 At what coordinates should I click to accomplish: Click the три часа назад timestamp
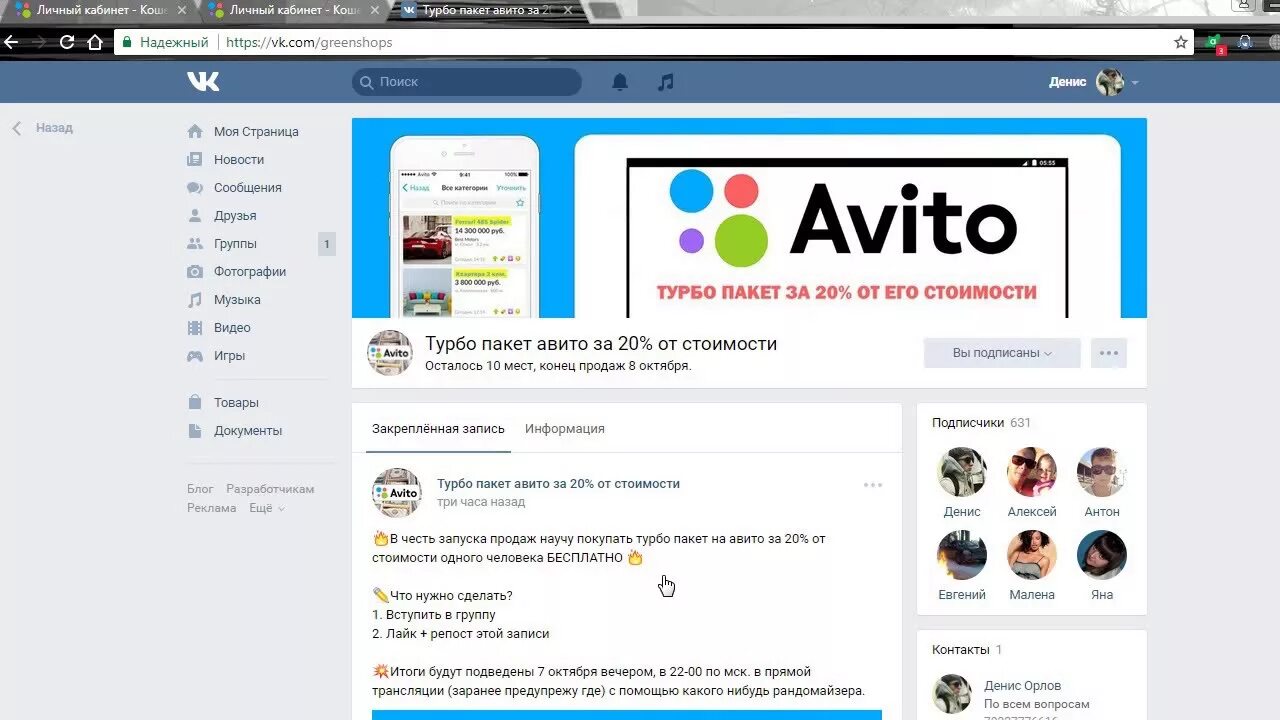coord(481,502)
